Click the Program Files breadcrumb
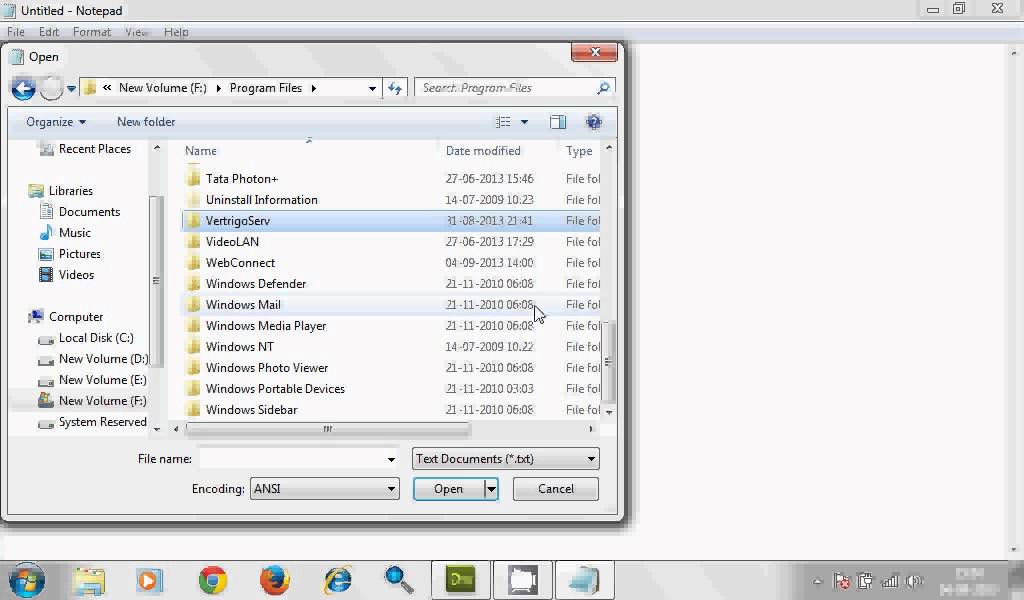Screen dimensions: 1024x600 pos(266,87)
